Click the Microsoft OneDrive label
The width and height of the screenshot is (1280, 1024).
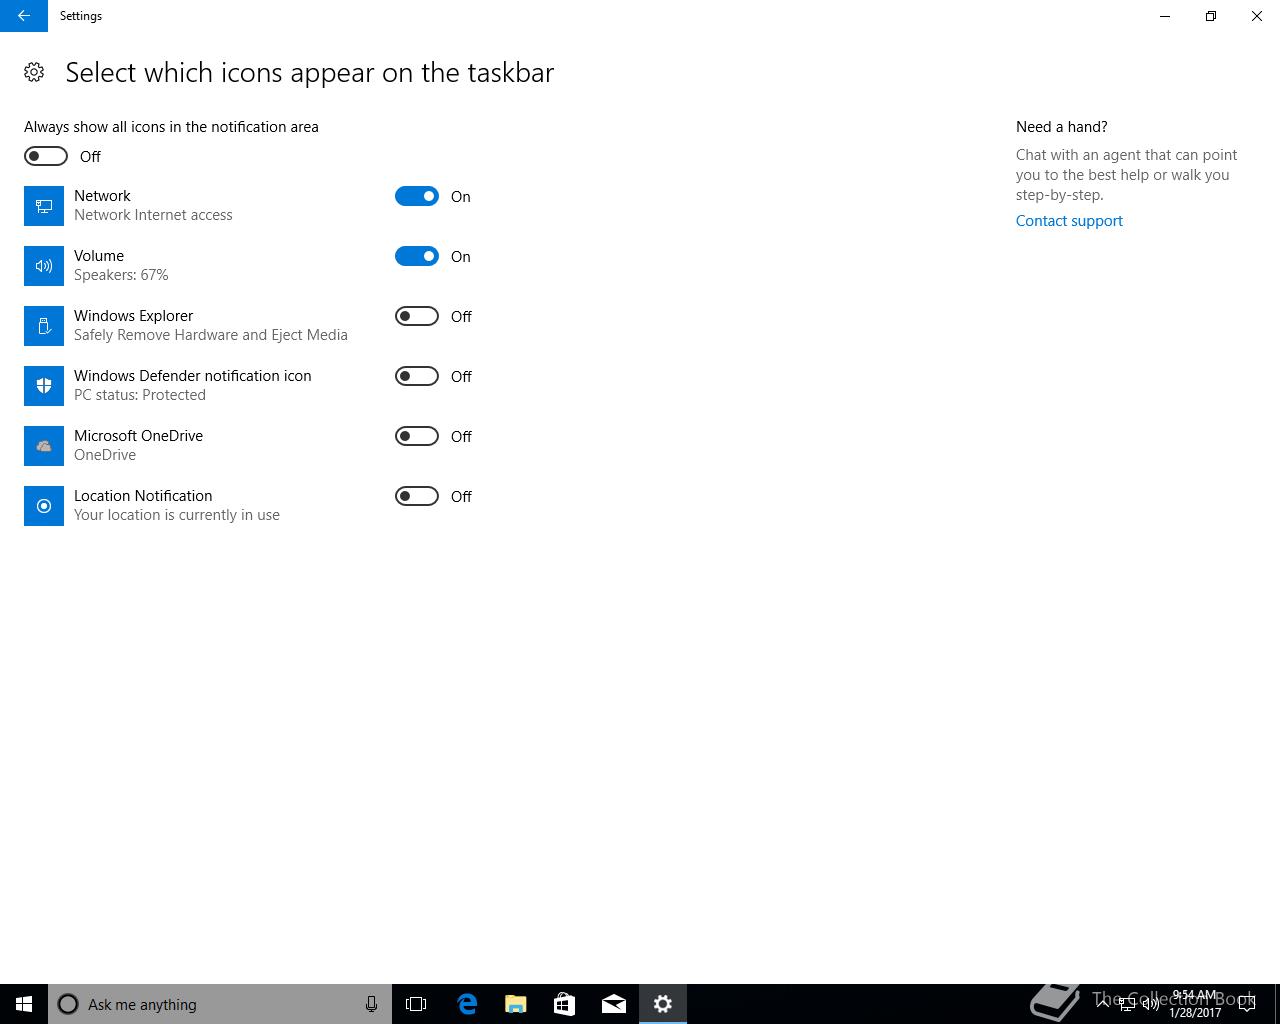pos(138,436)
